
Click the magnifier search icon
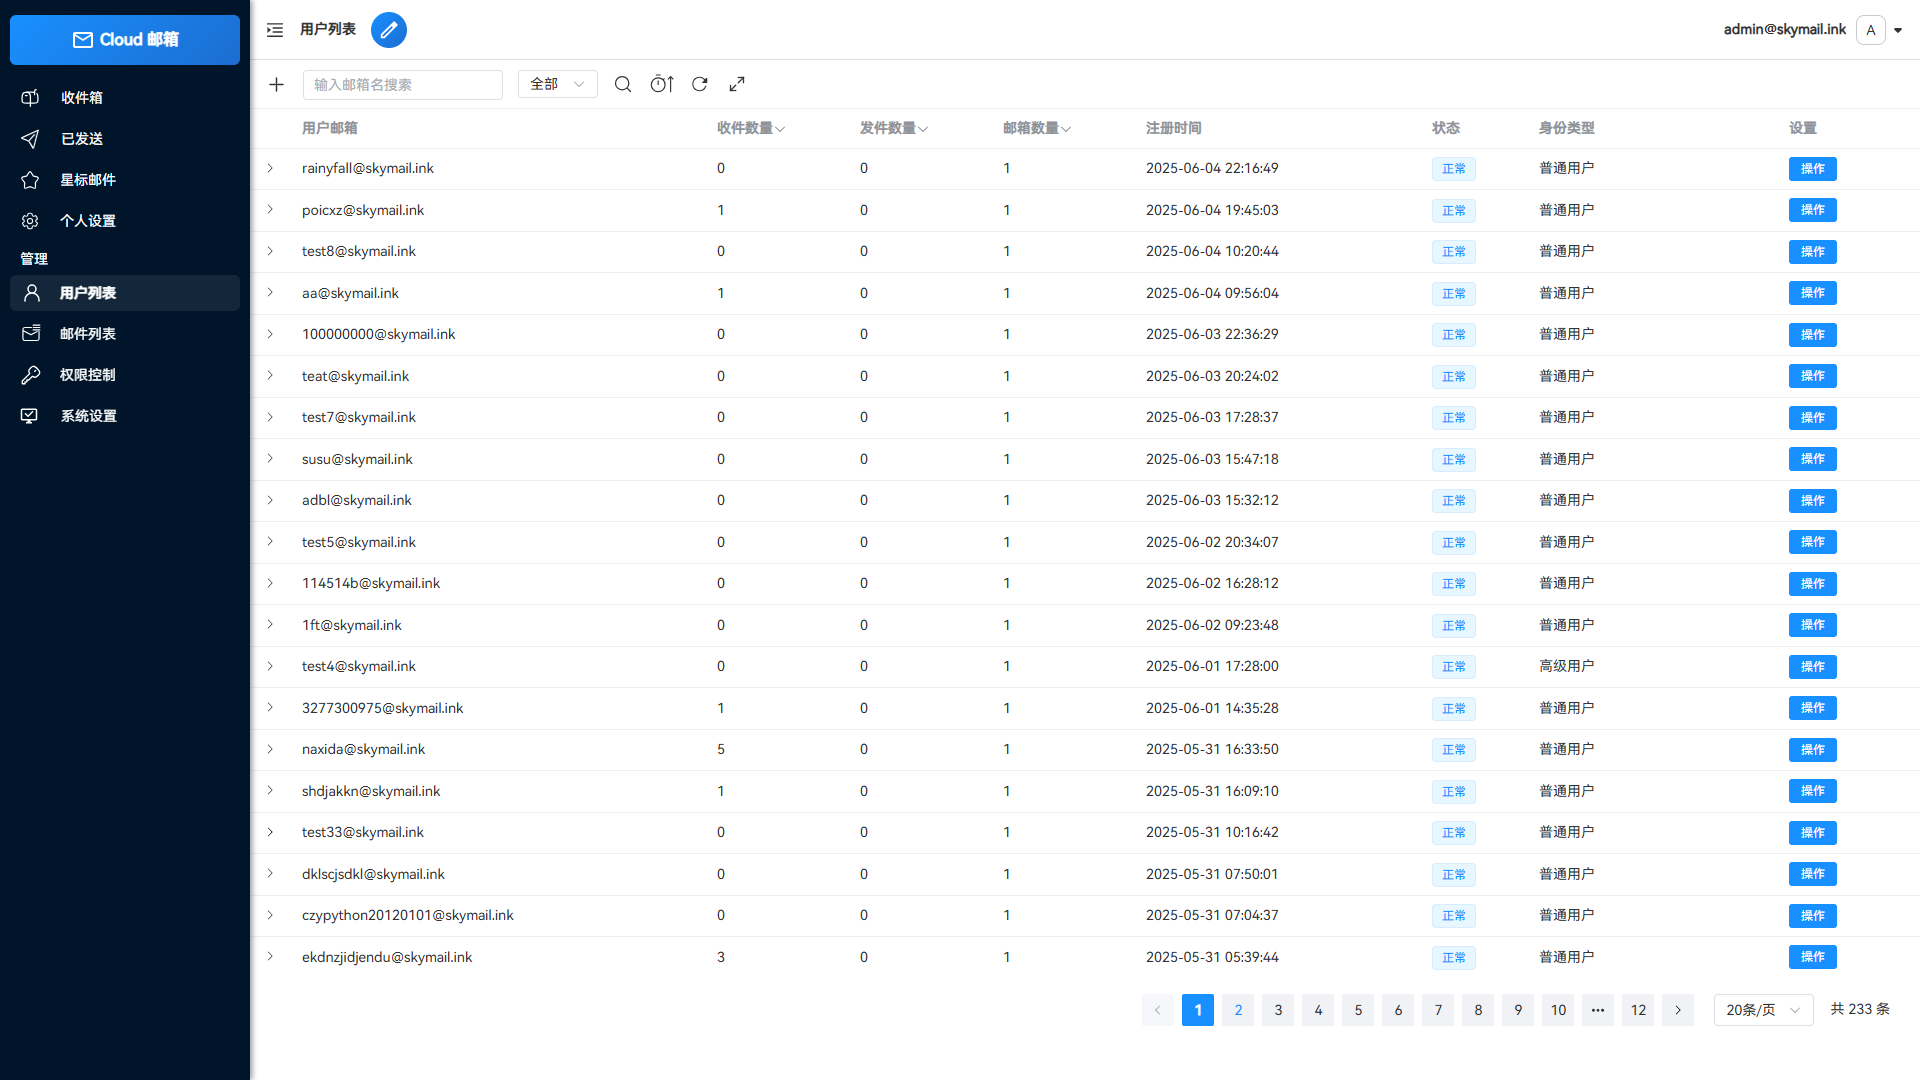[623, 85]
